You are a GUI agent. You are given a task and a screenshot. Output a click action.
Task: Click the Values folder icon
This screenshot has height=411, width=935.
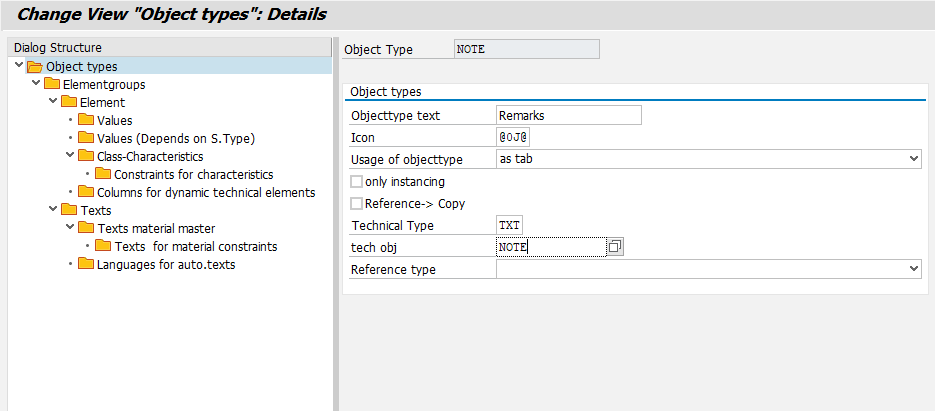(x=86, y=120)
